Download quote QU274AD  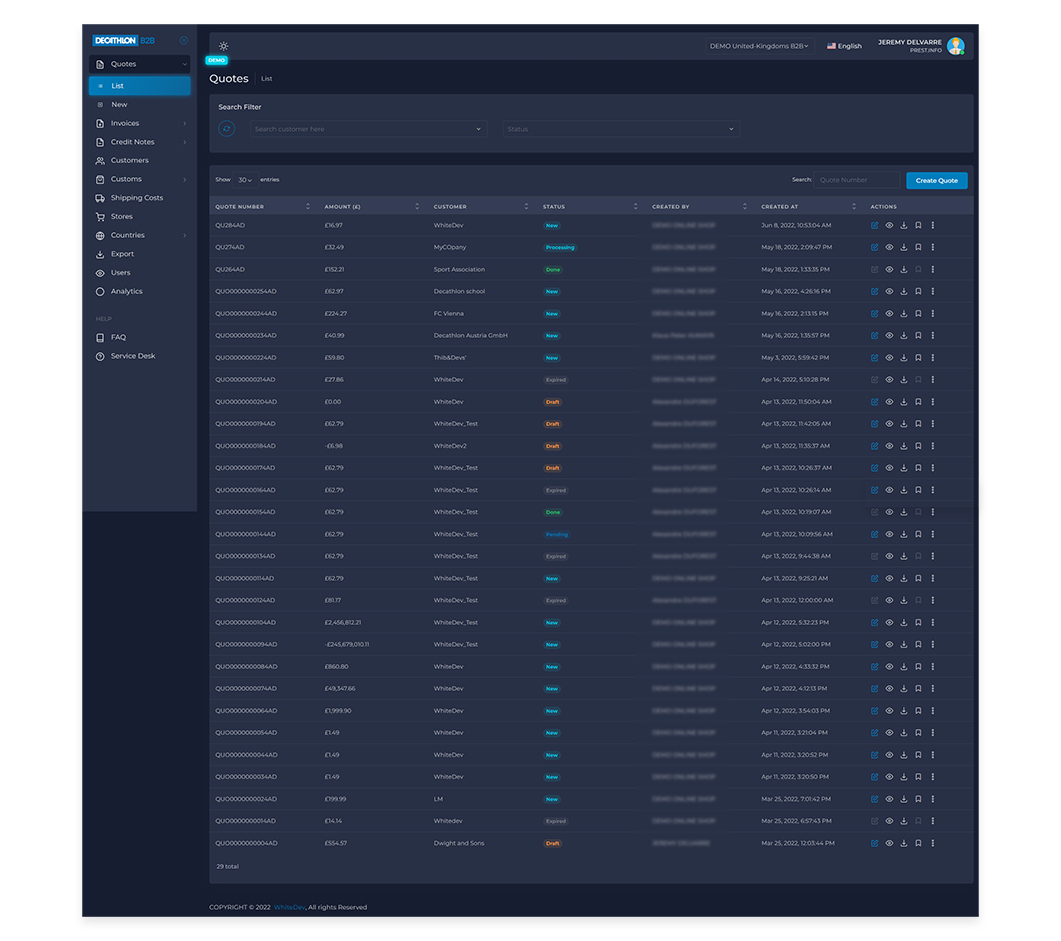coord(904,247)
